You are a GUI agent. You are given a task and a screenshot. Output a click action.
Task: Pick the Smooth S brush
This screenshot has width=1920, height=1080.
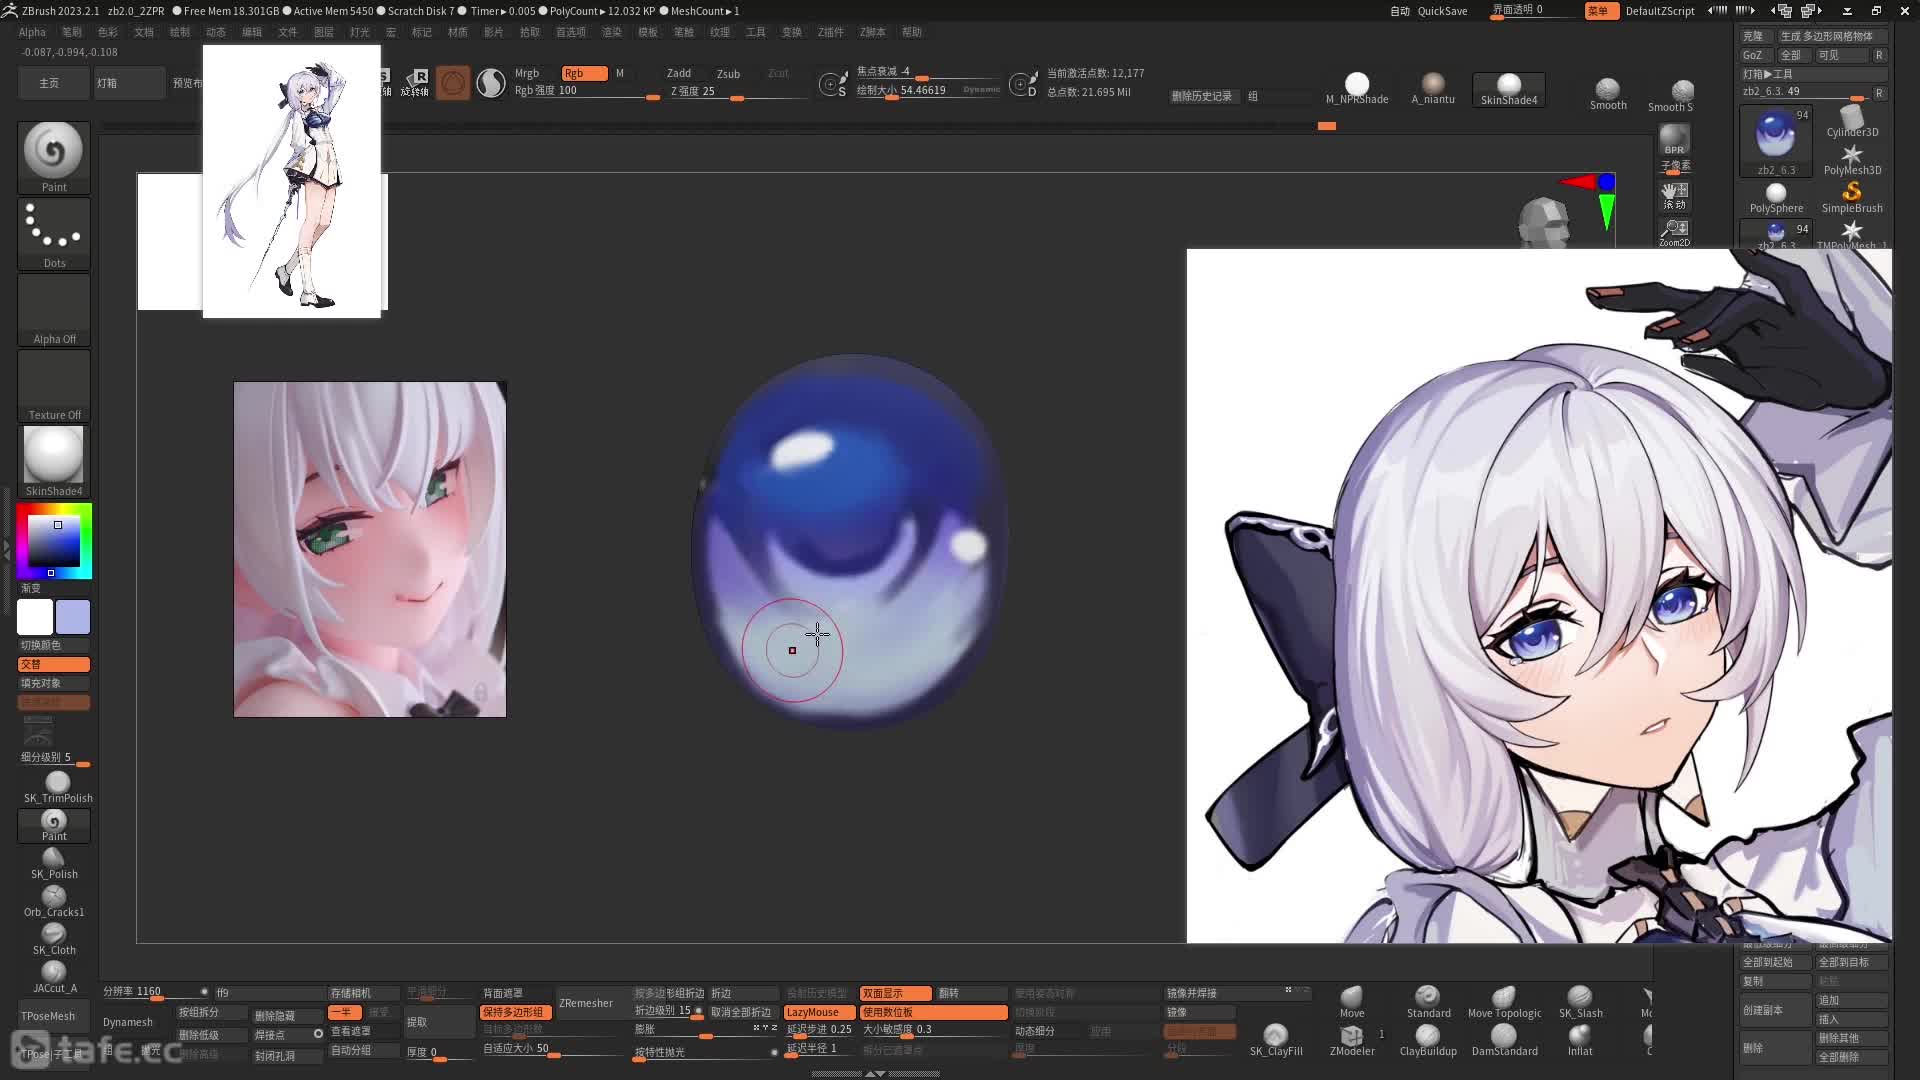tap(1671, 96)
